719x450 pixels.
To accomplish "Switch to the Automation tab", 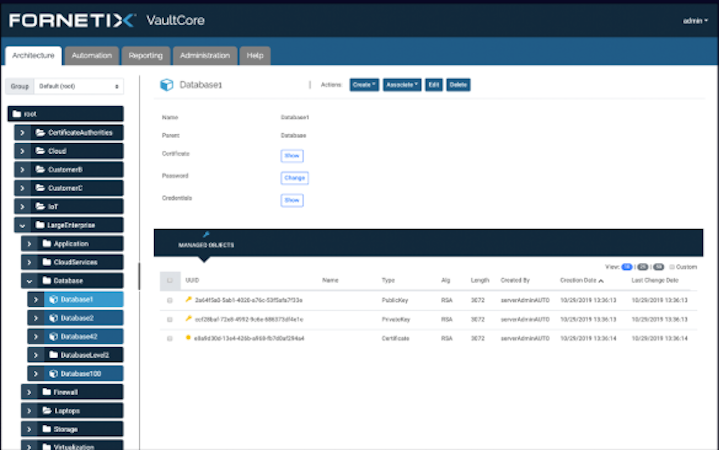I will (92, 56).
